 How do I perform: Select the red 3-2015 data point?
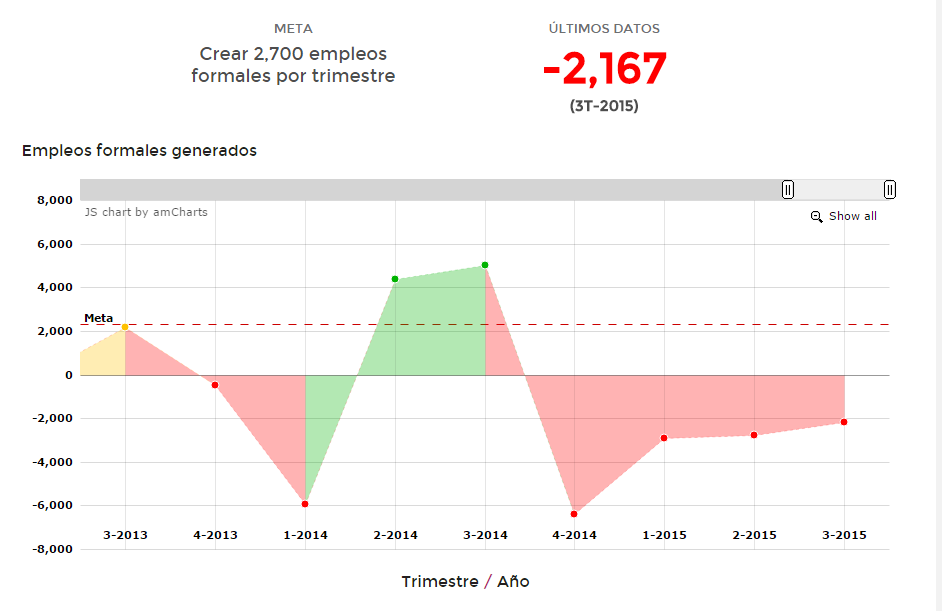[844, 422]
